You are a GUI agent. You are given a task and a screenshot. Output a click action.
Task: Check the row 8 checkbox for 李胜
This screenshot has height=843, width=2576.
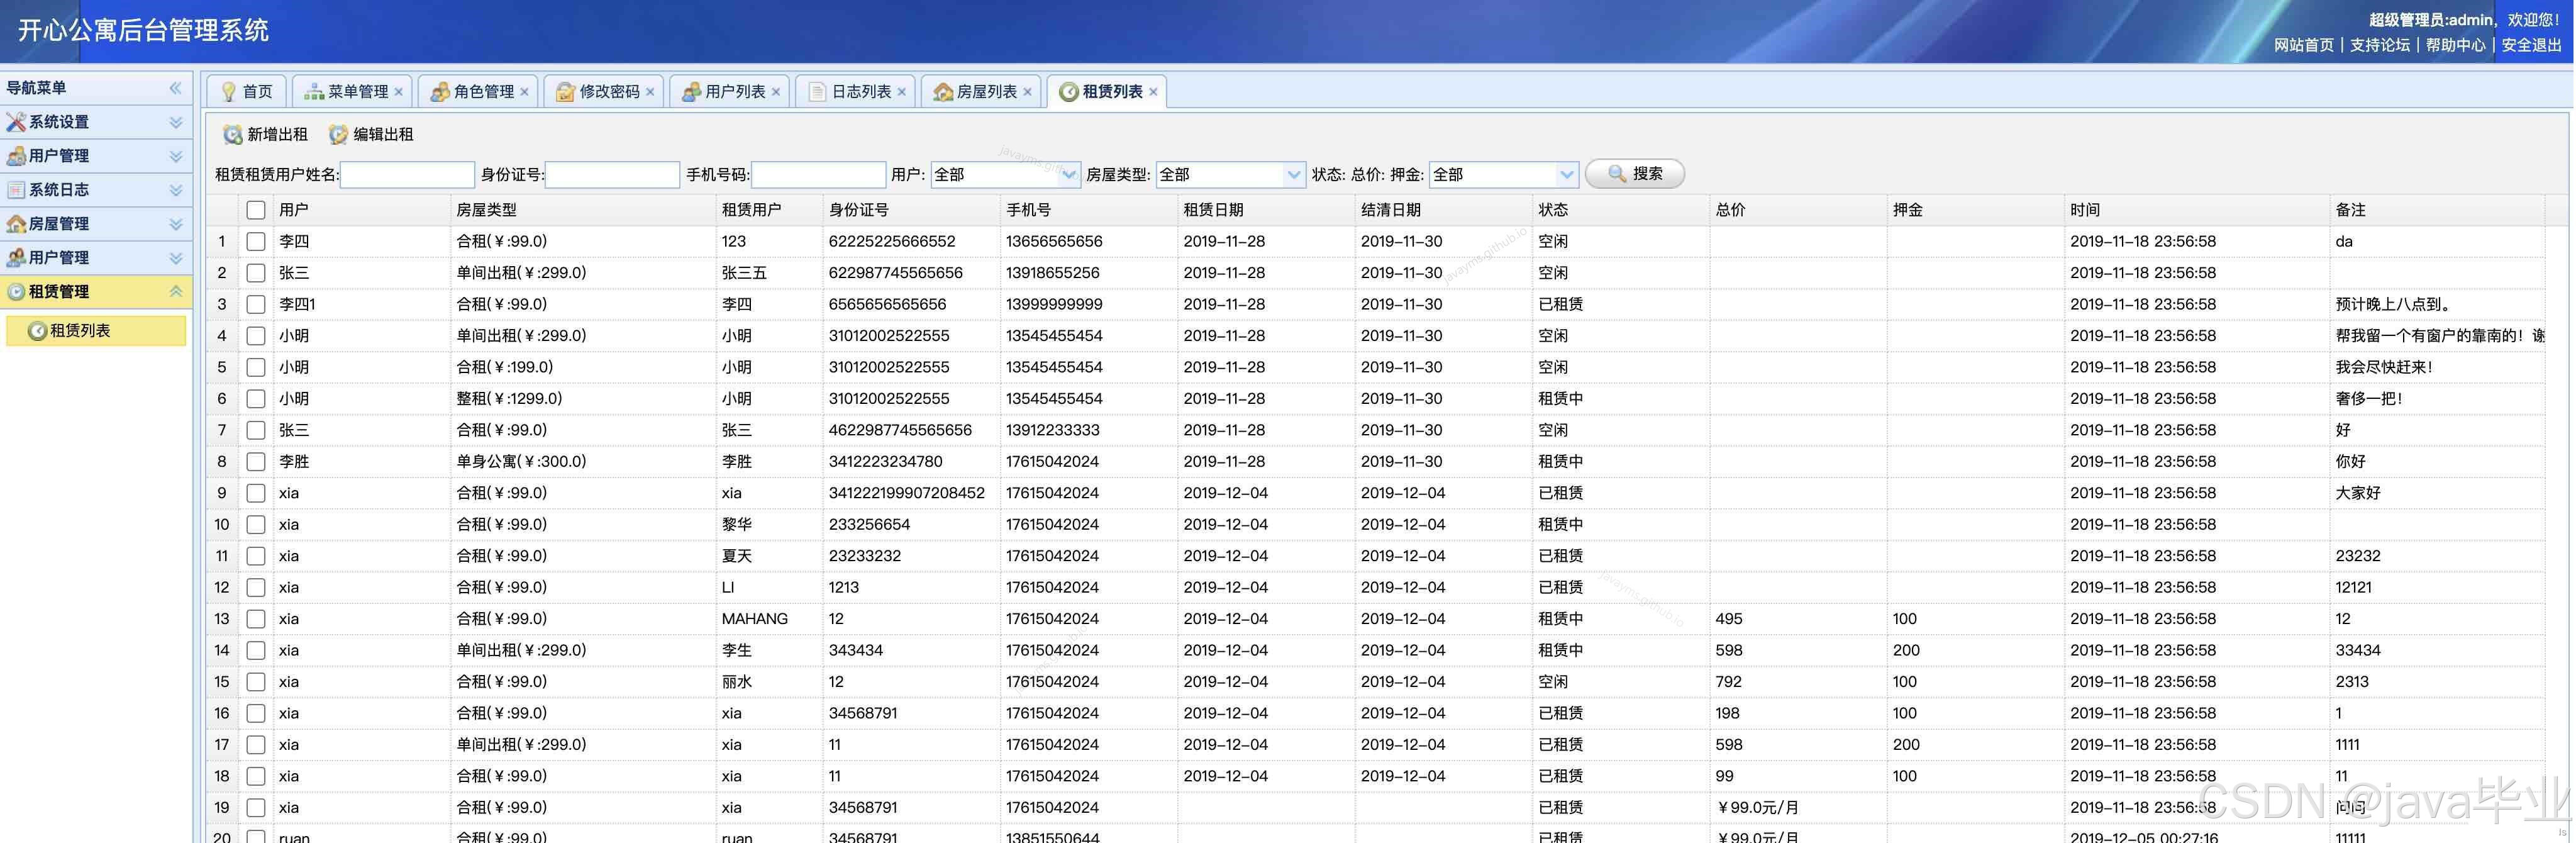click(x=256, y=462)
